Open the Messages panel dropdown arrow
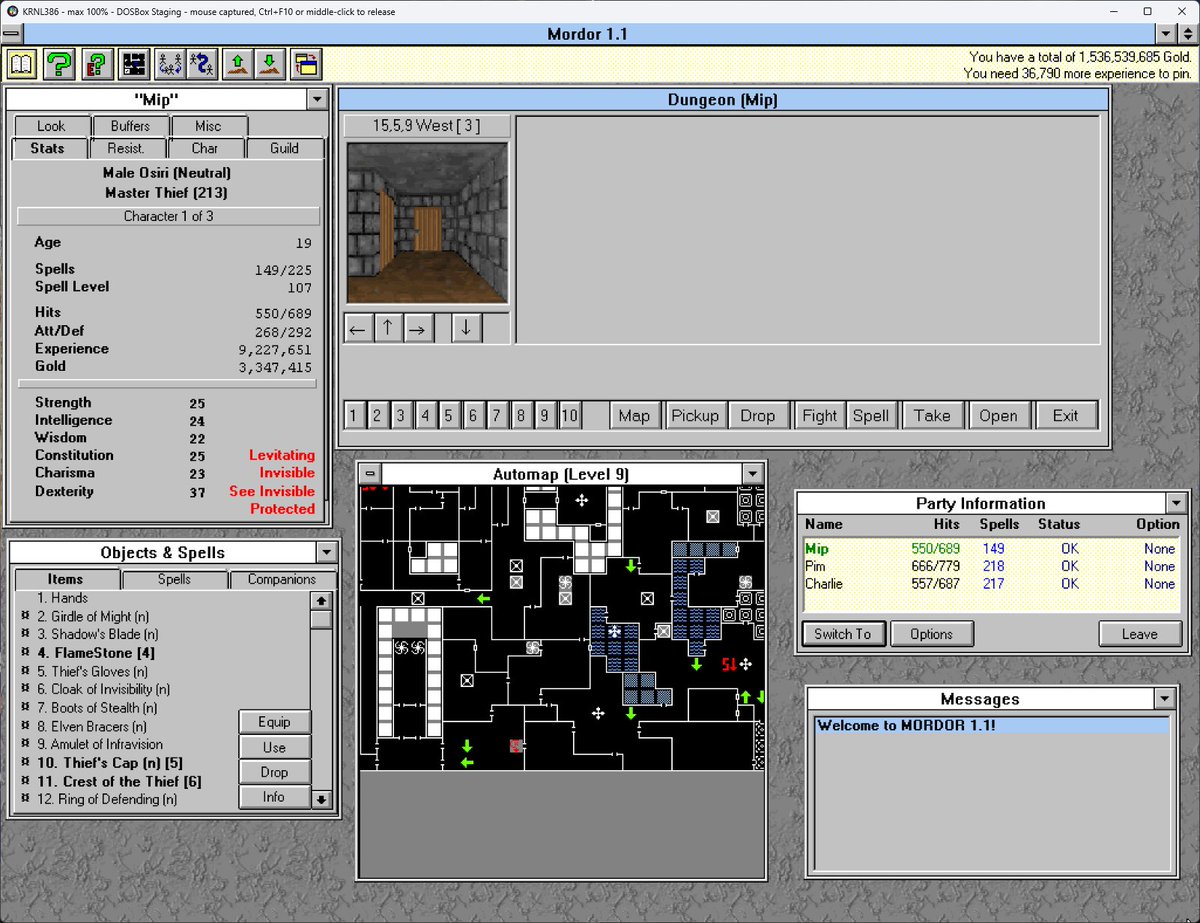This screenshot has height=923, width=1200. coord(1163,699)
